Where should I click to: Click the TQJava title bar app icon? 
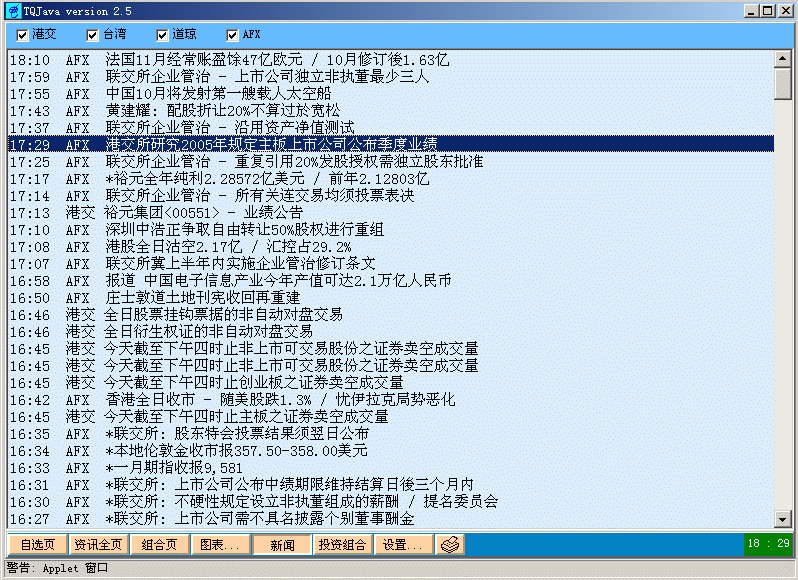[x=14, y=11]
